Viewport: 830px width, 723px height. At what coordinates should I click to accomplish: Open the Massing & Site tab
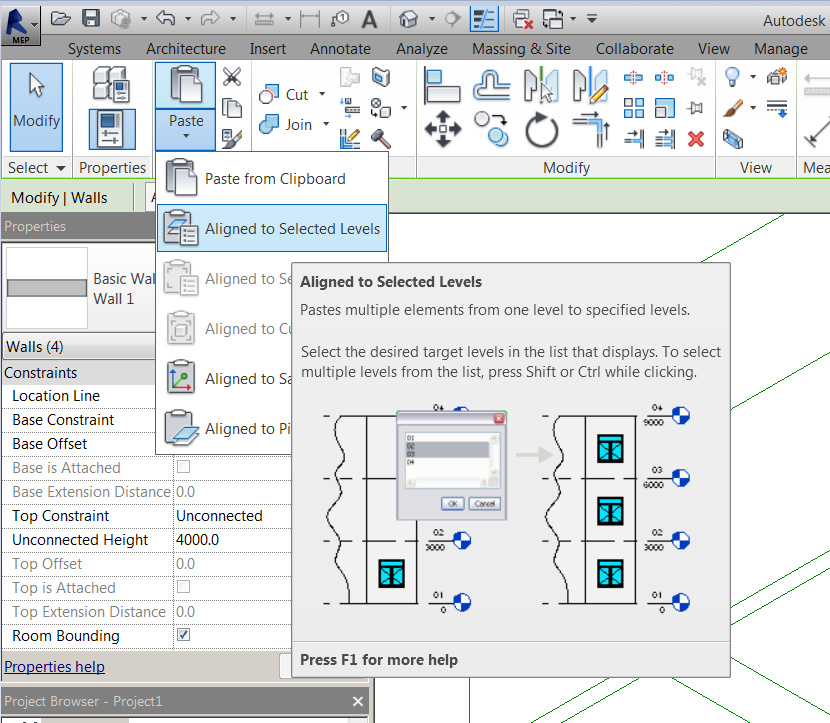(x=521, y=49)
